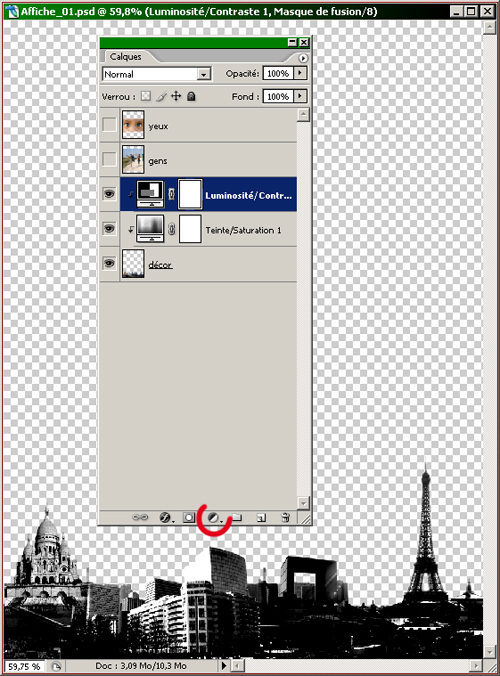This screenshot has height=676, width=500.
Task: Click the zoom 59,75 % field
Action: click(x=24, y=667)
